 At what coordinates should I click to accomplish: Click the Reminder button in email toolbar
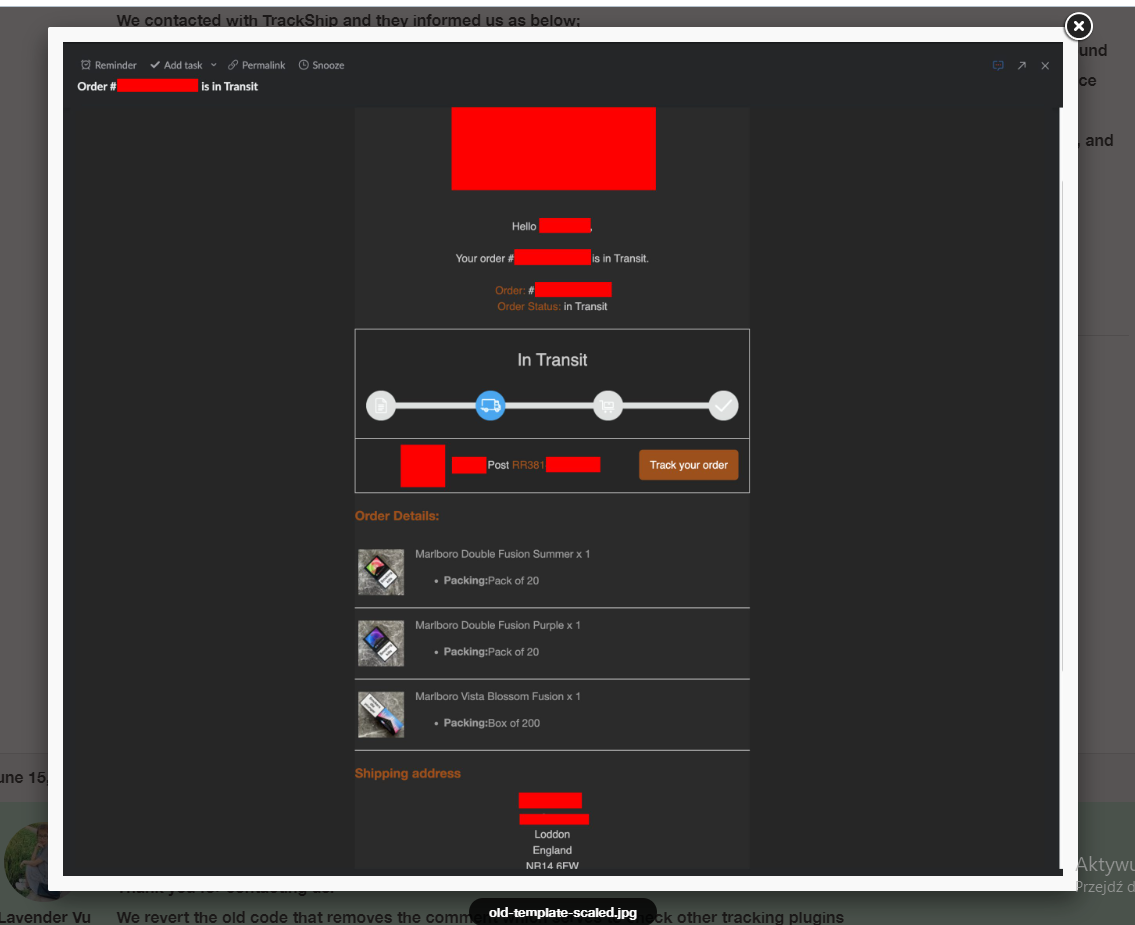point(109,65)
